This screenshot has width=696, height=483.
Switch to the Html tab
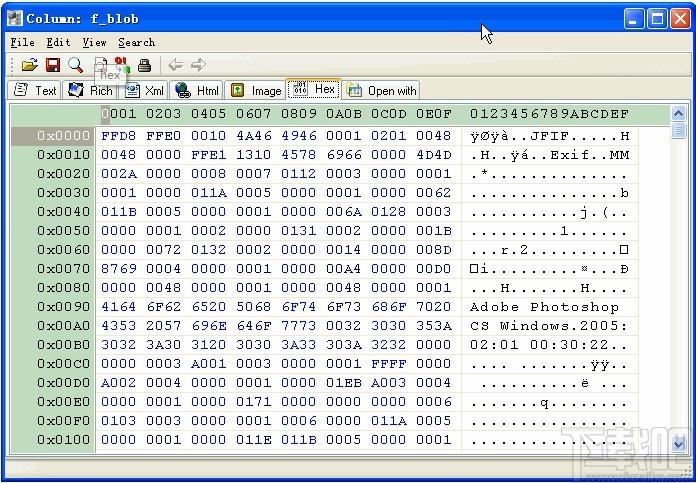(x=196, y=90)
